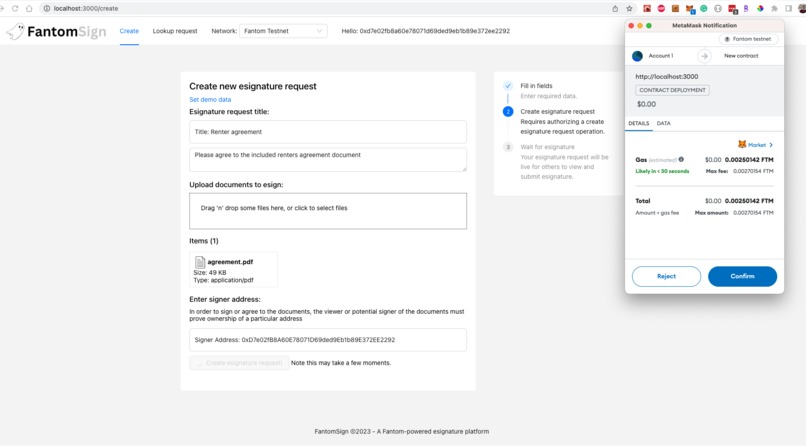806x446 pixels.
Task: Open the colorful pinwheel extension icon
Action: pyautogui.click(x=760, y=8)
